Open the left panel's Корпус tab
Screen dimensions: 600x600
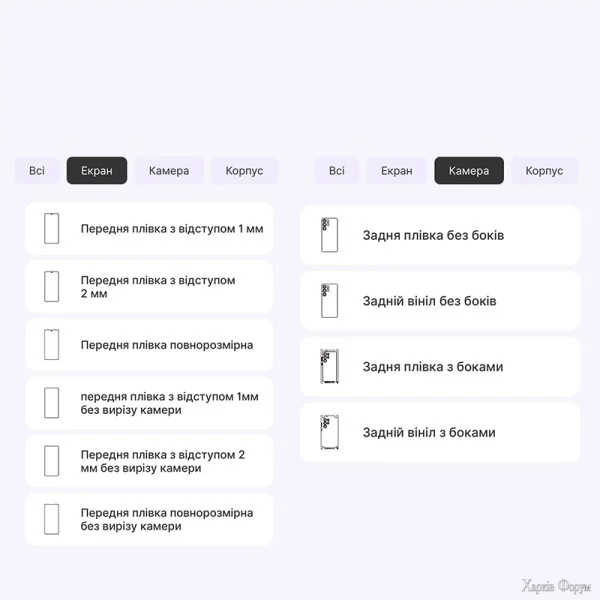244,171
